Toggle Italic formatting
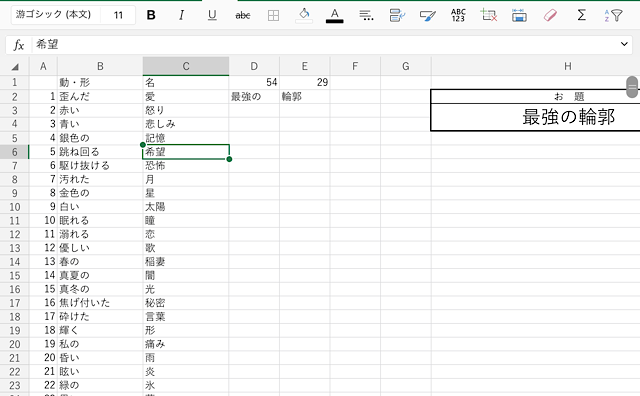 tap(181, 16)
